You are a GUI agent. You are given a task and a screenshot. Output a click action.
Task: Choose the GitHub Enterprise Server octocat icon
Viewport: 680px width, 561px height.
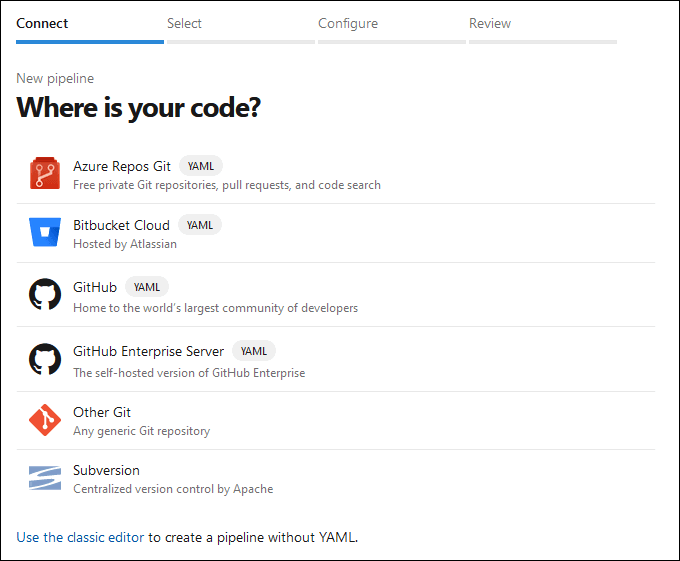click(x=45, y=360)
